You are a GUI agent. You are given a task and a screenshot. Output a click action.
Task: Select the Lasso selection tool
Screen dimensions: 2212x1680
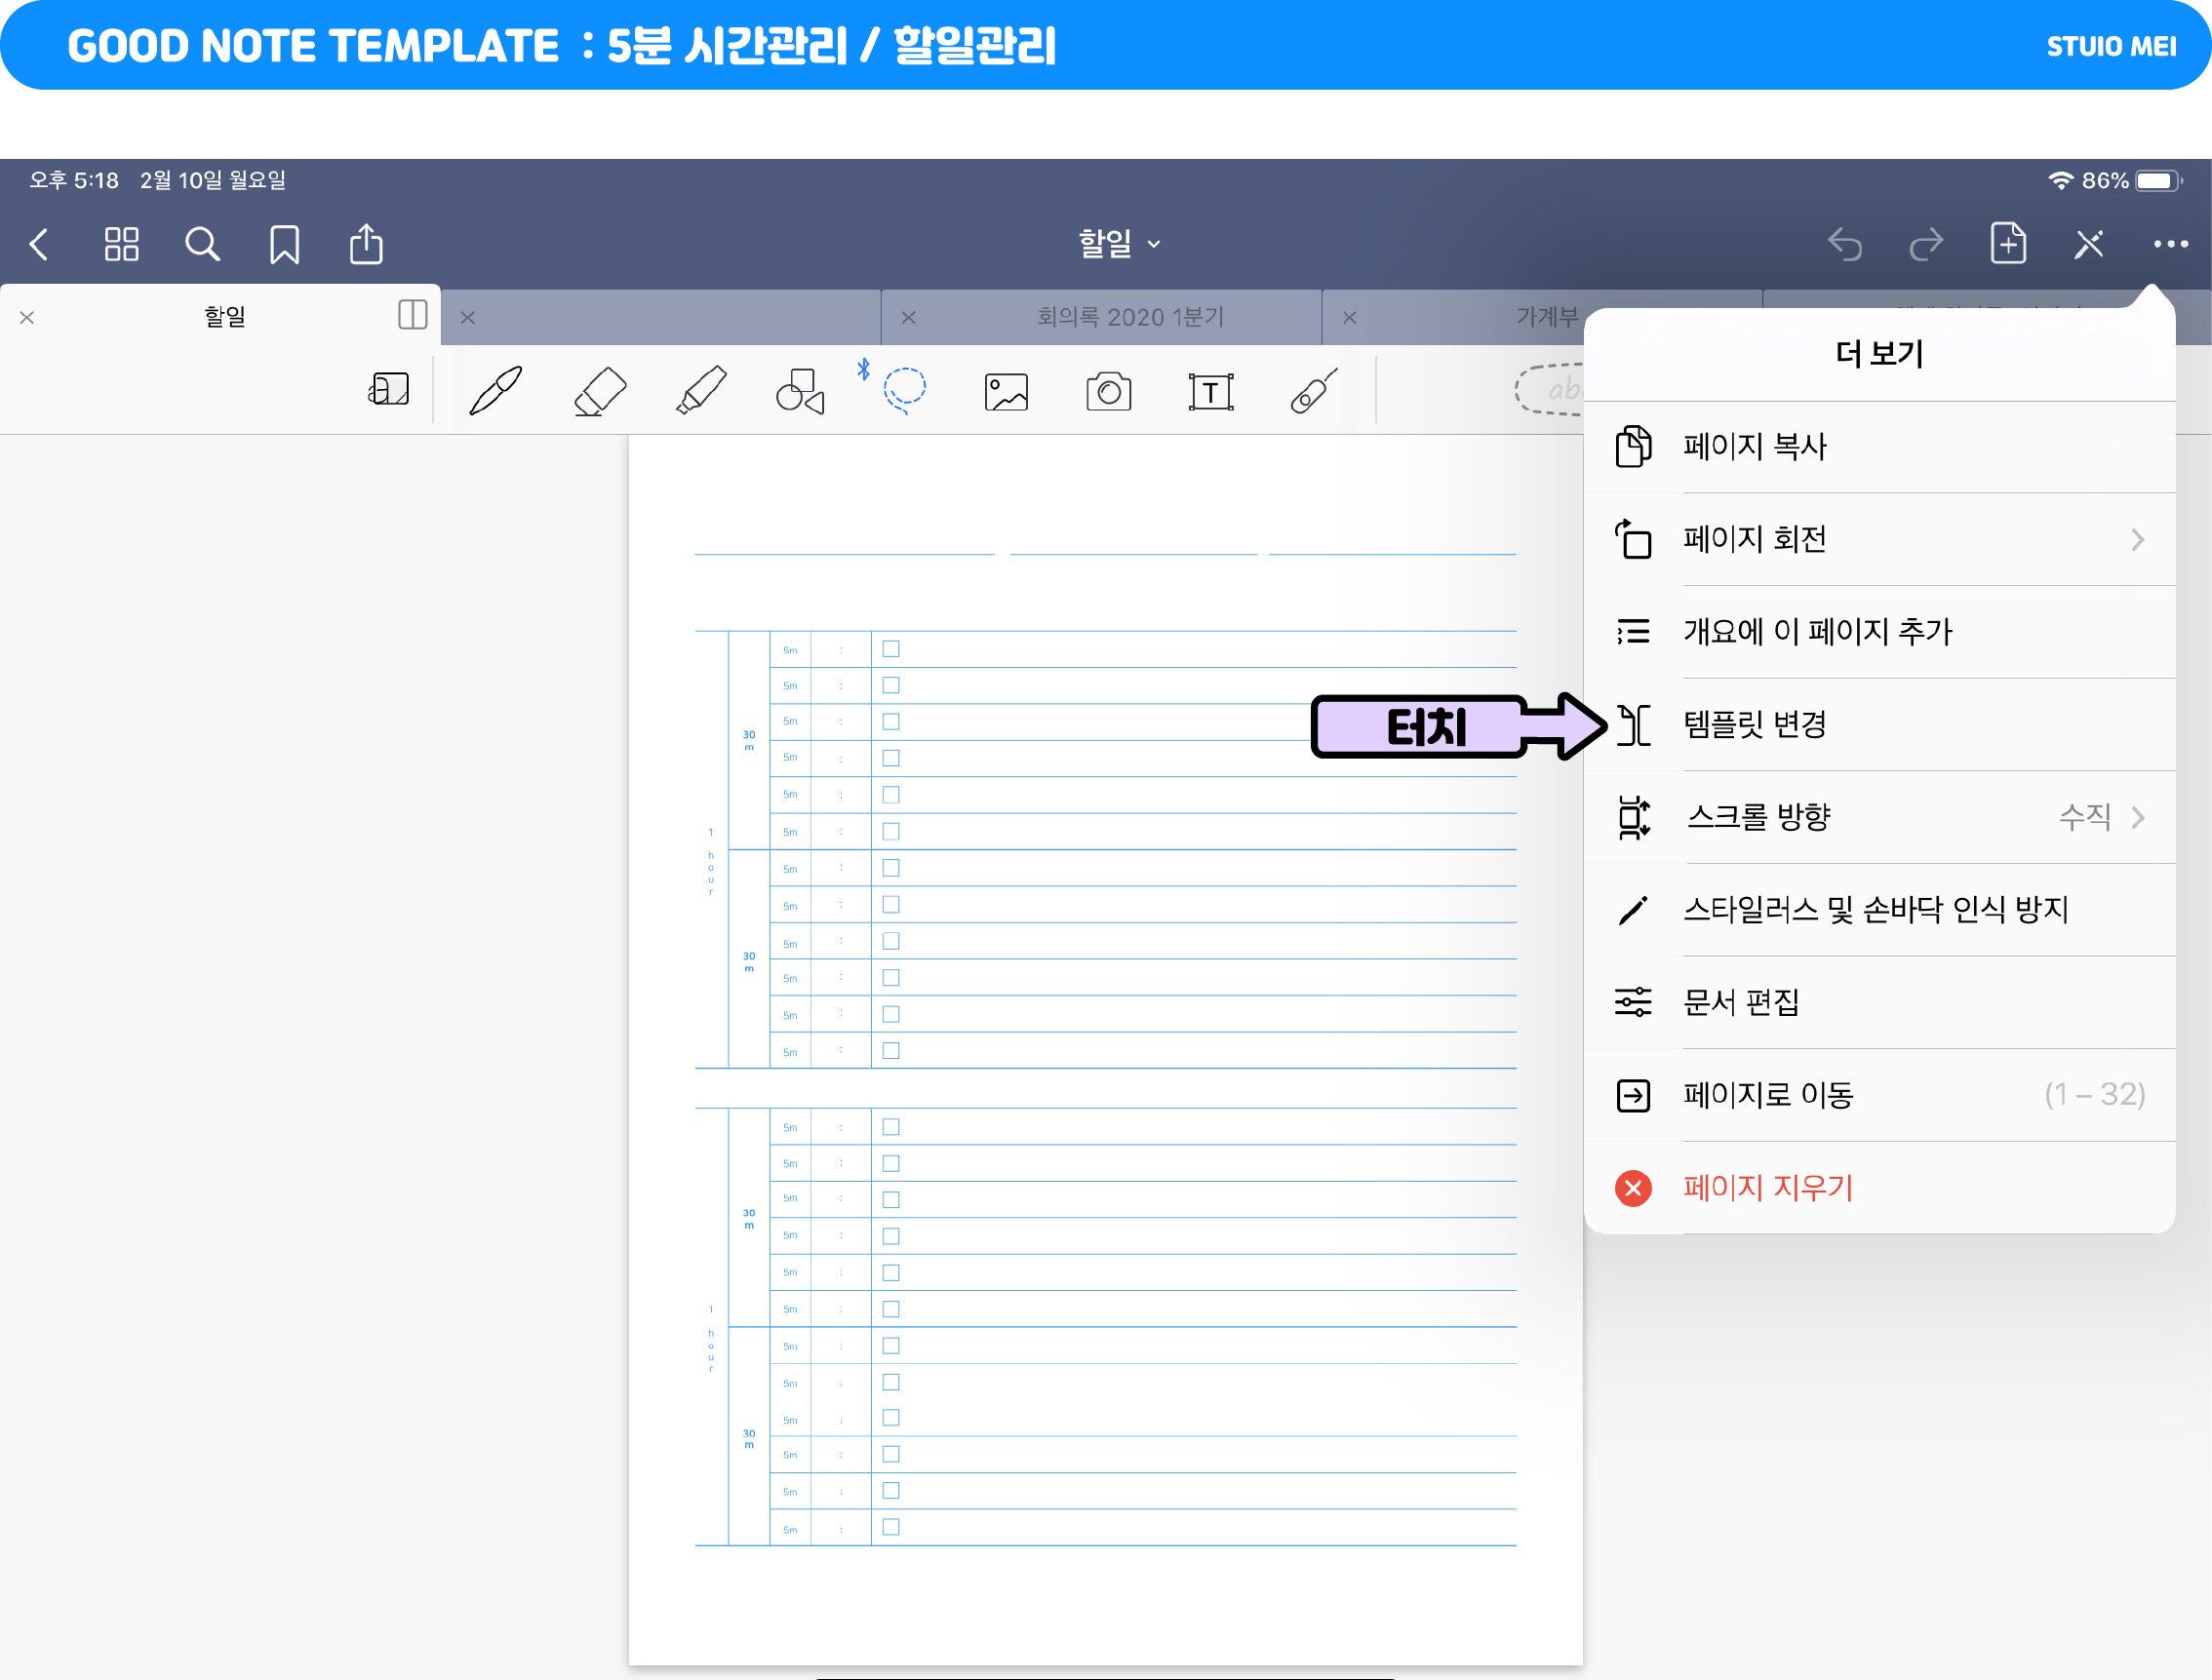coord(904,391)
